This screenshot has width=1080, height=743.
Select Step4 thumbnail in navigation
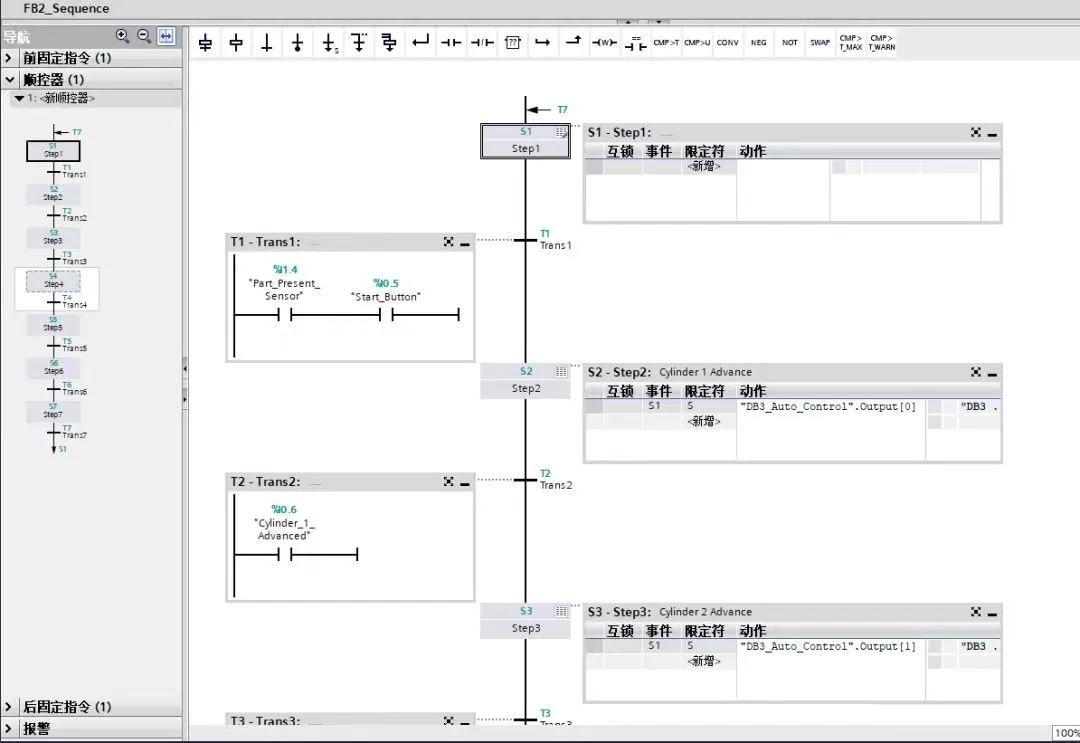coord(53,281)
